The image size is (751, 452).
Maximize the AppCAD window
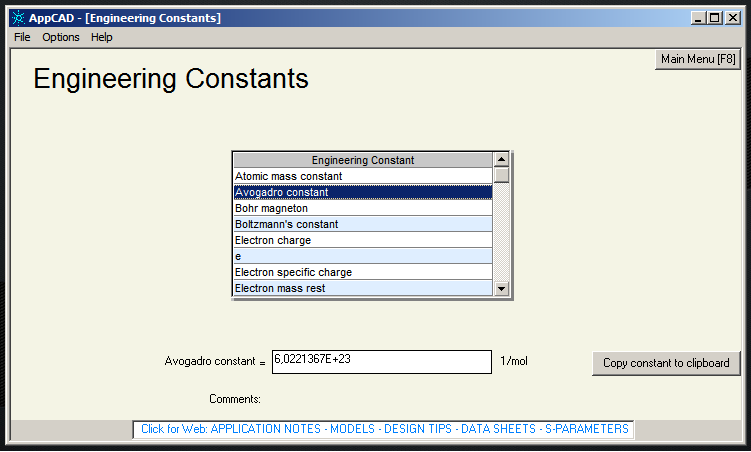point(714,17)
